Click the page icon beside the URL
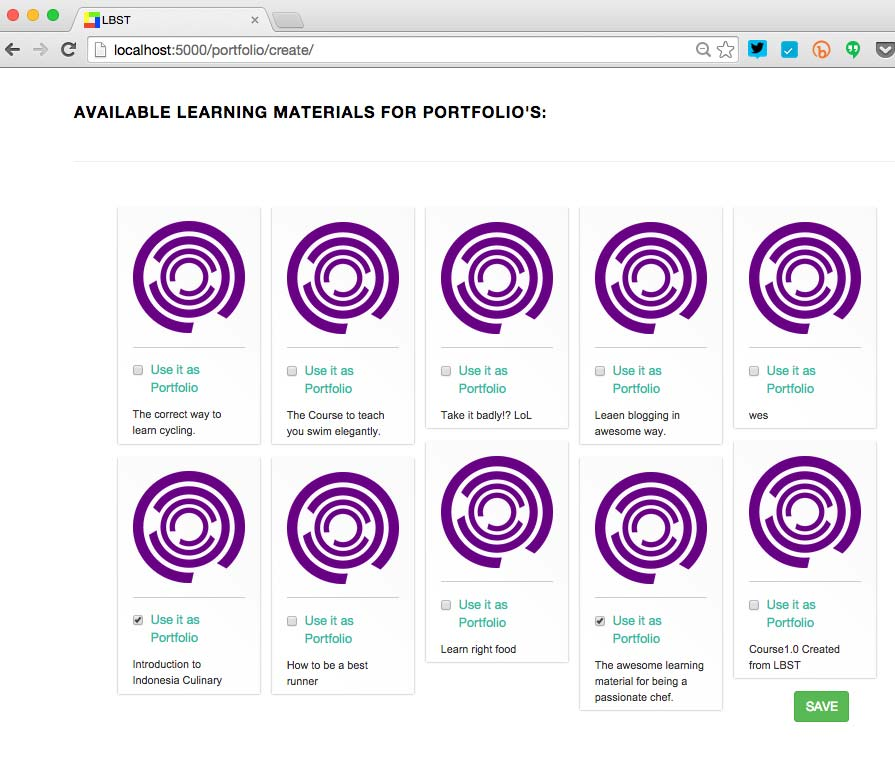 pyautogui.click(x=100, y=50)
